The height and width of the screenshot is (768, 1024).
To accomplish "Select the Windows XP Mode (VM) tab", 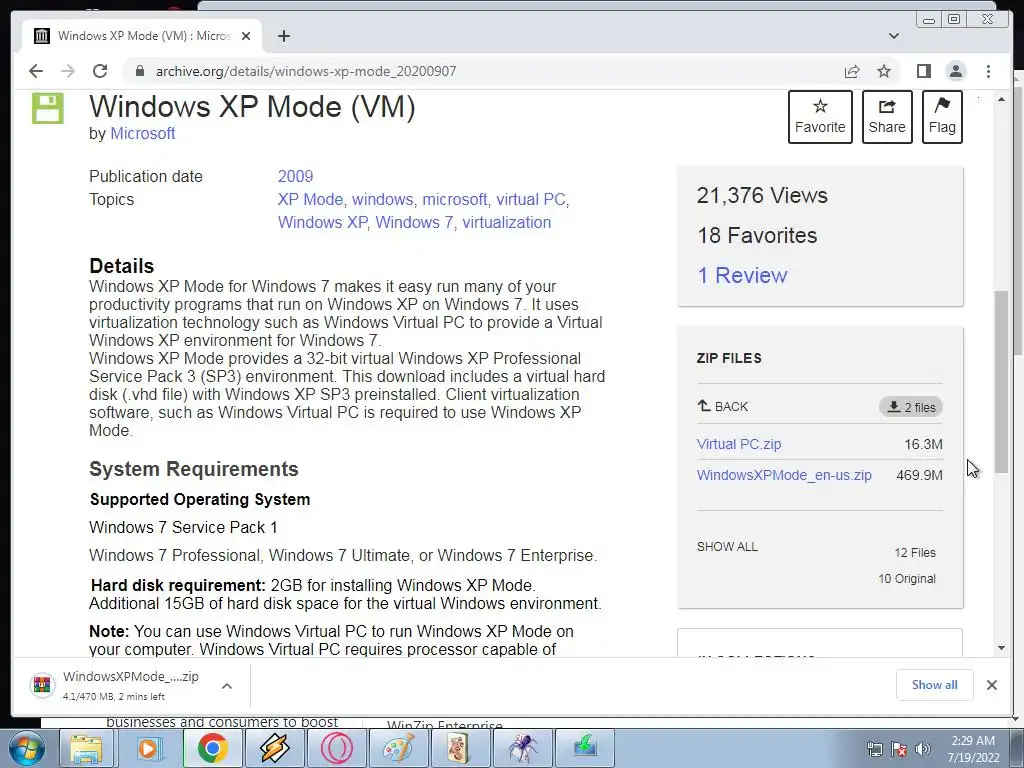I will (142, 36).
